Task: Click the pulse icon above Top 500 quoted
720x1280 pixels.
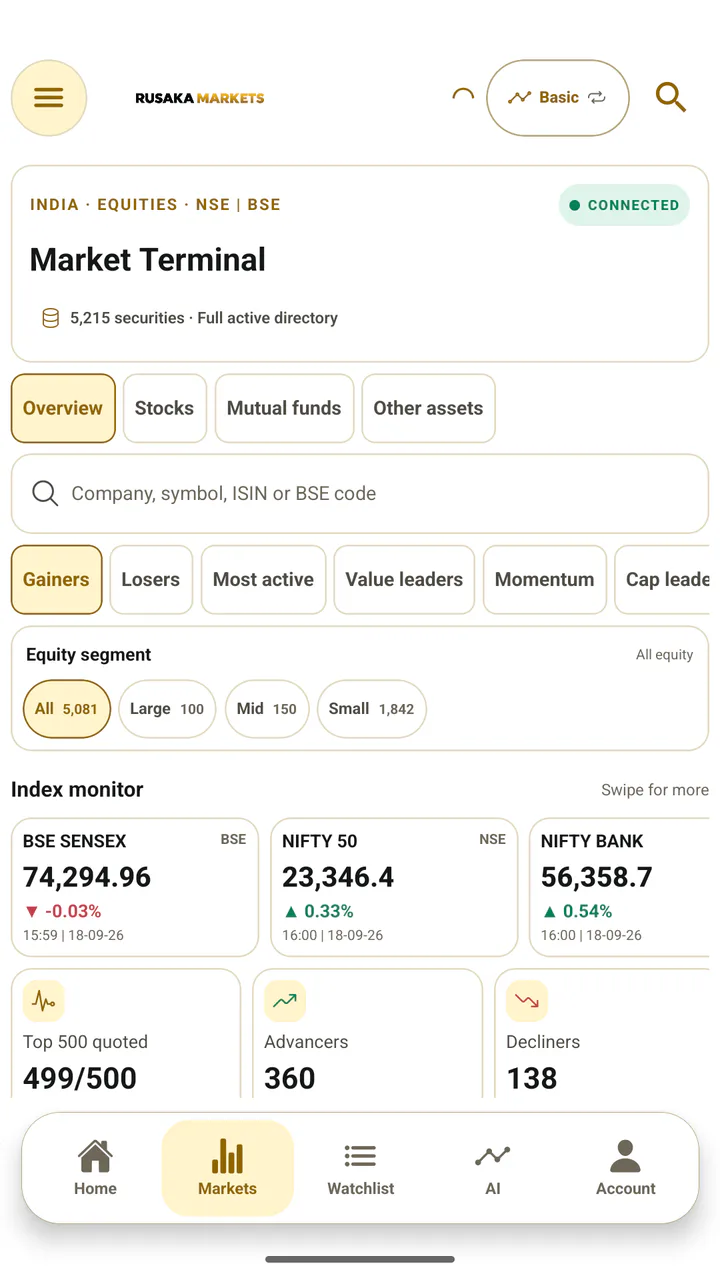Action: coord(44,1001)
